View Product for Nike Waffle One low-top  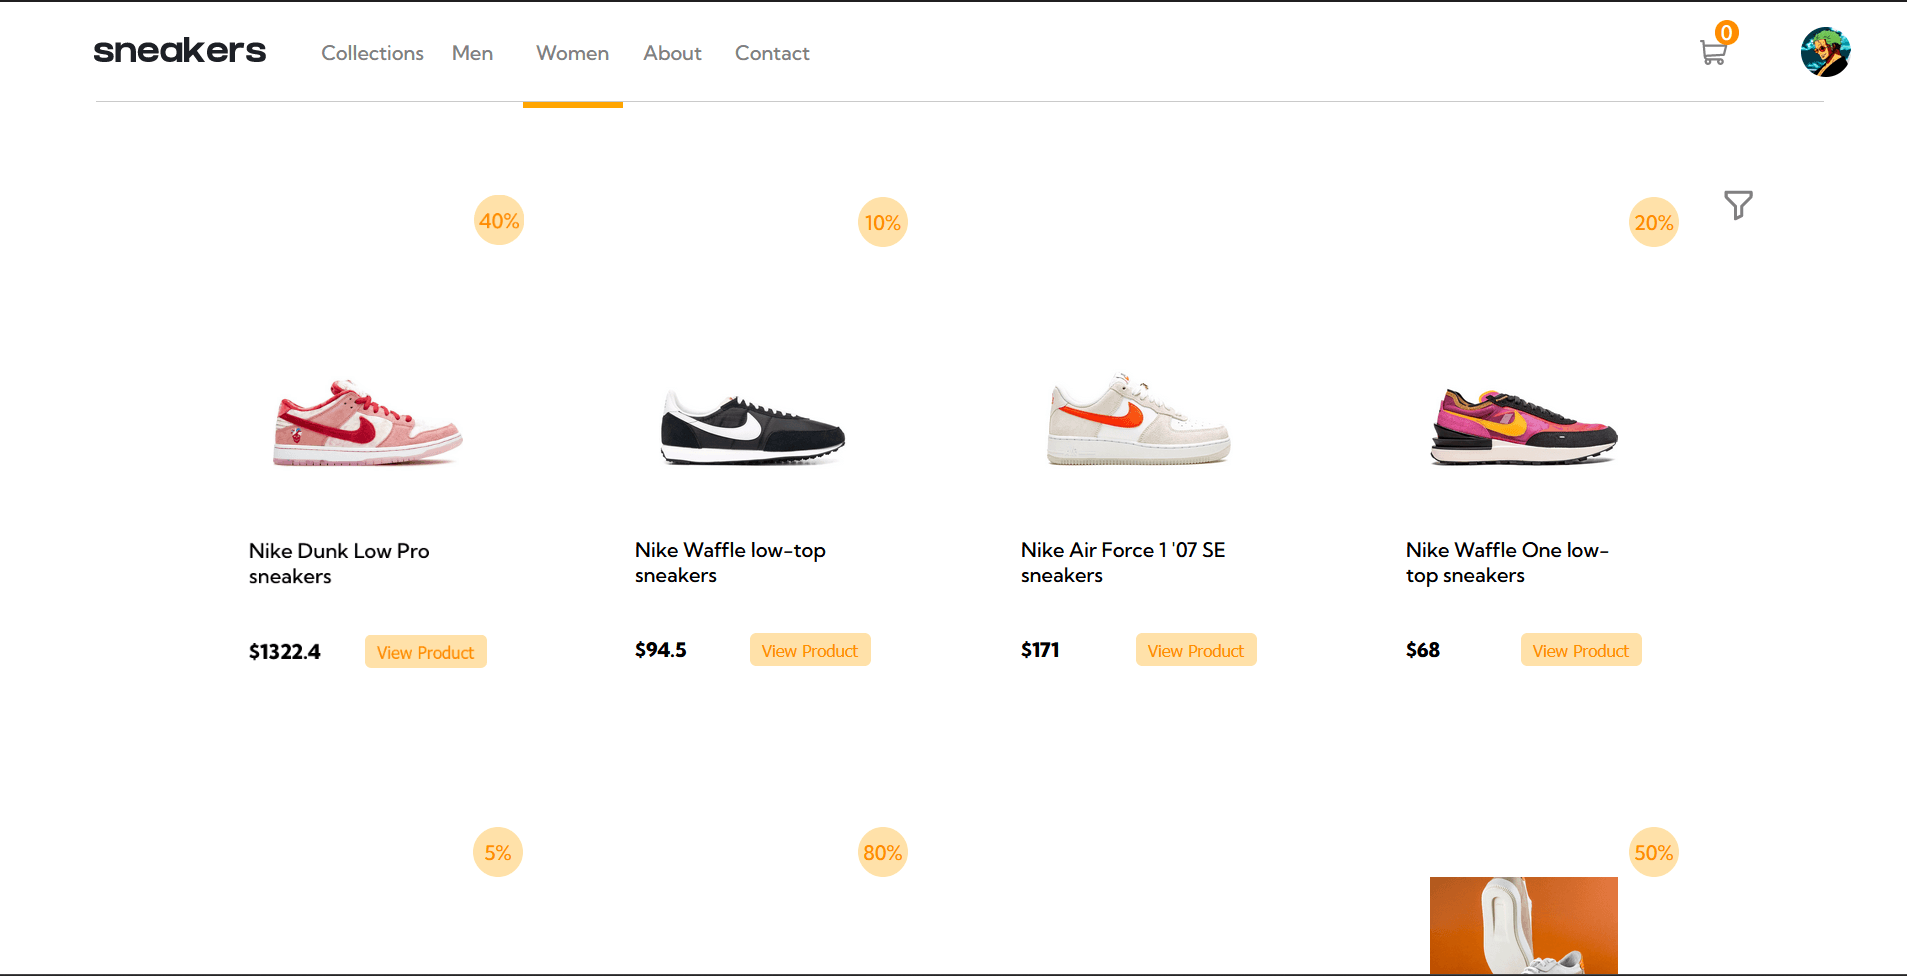1581,650
